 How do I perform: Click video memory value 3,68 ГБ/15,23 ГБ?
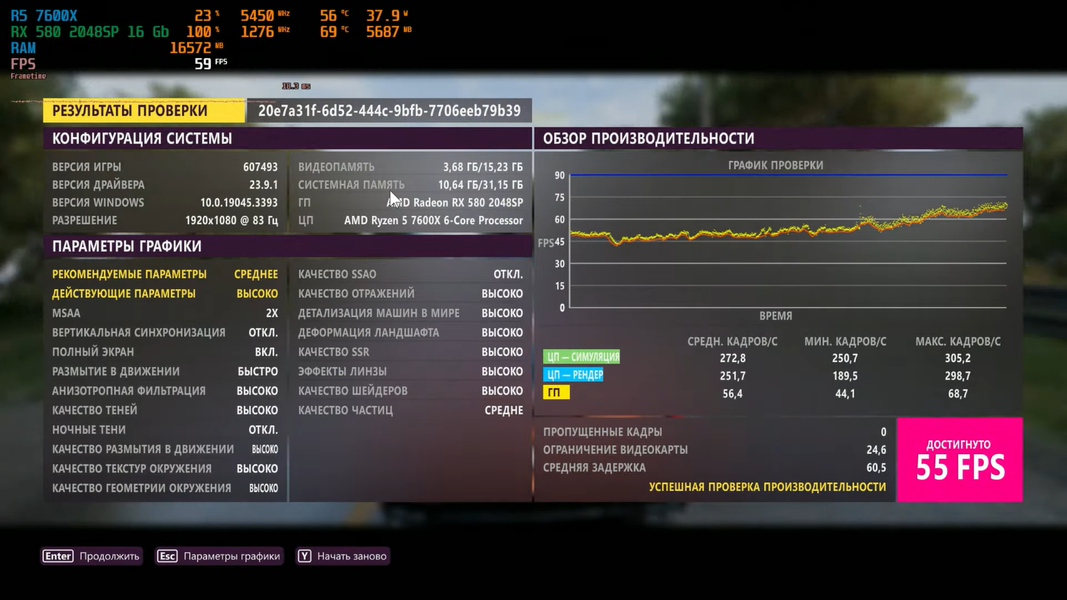[482, 167]
